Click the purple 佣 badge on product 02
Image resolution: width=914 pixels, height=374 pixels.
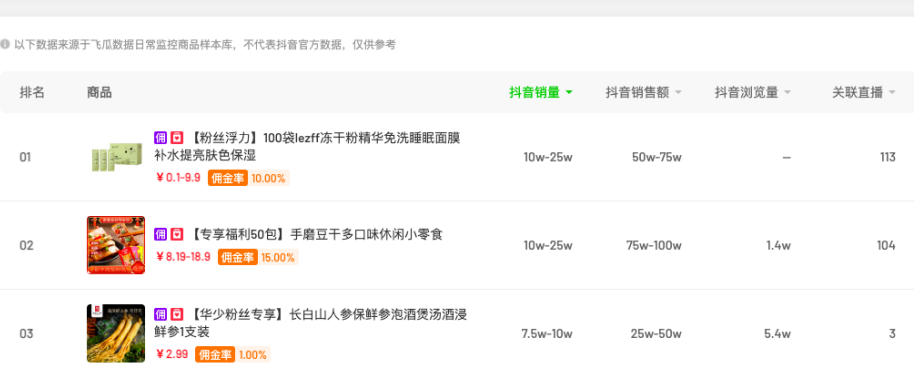(x=160, y=234)
